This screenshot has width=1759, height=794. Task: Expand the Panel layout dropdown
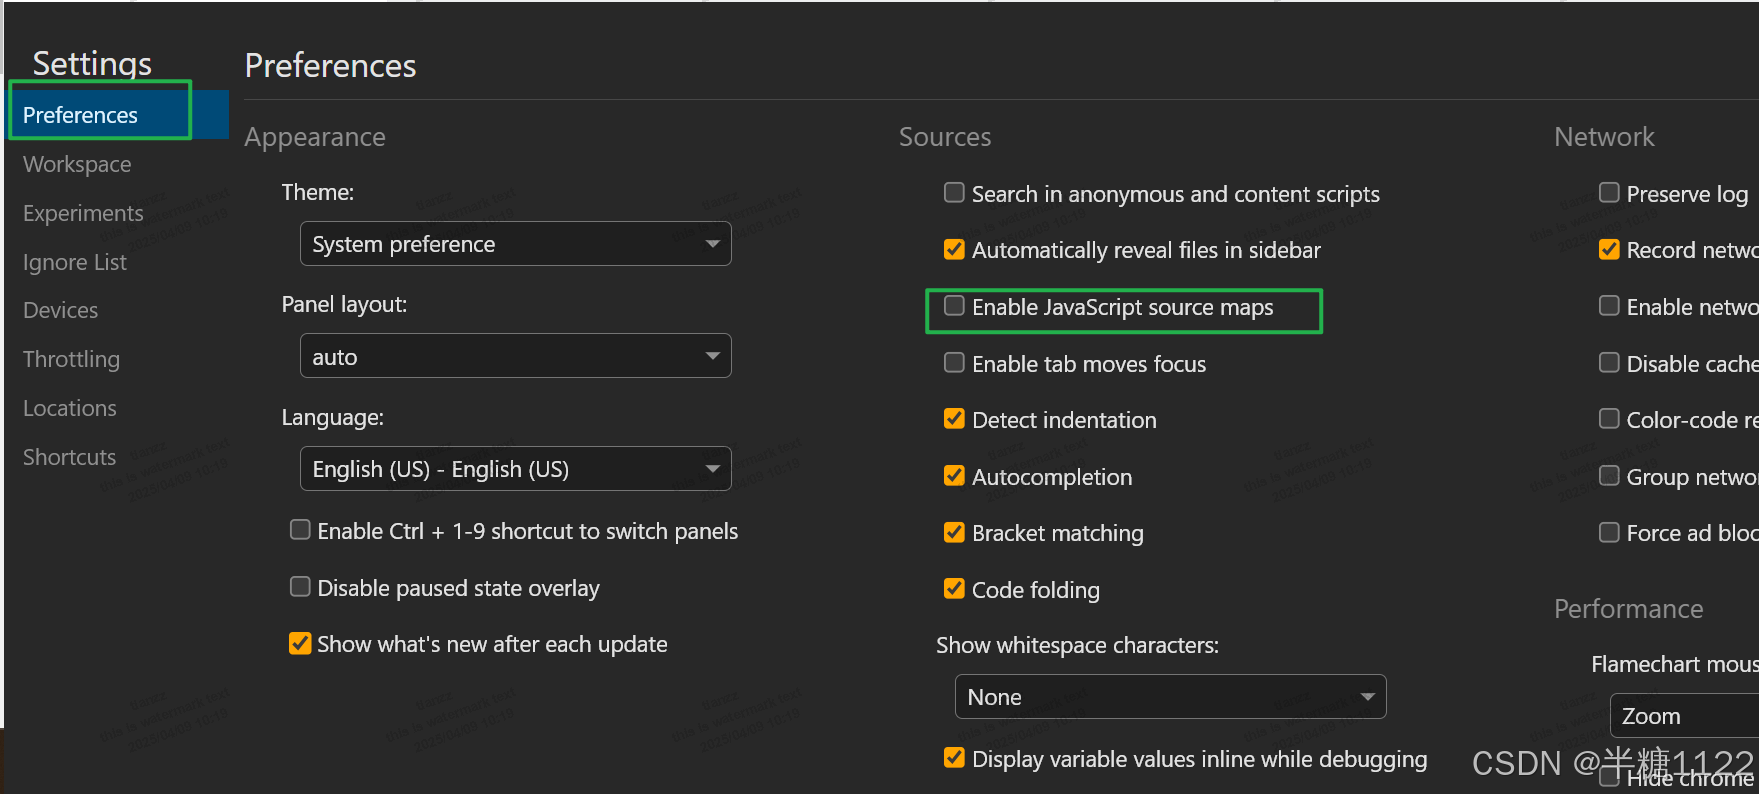pyautogui.click(x=515, y=356)
